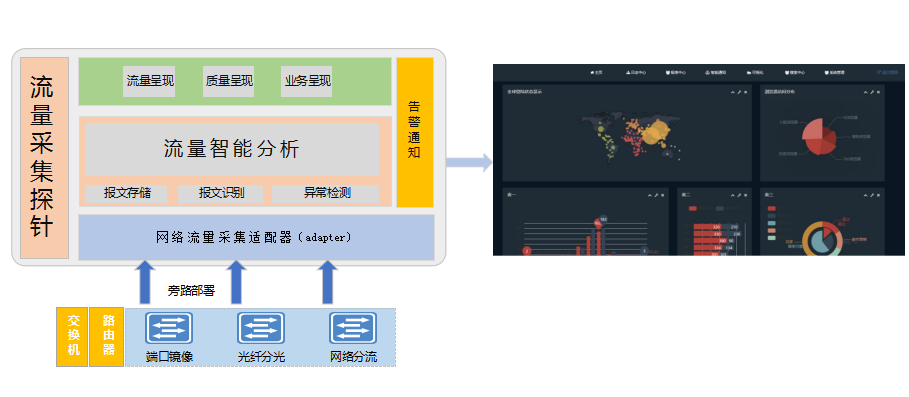The height and width of the screenshot is (397, 909).
Task: Click the orange 路由器 box
Action: [x=107, y=337]
